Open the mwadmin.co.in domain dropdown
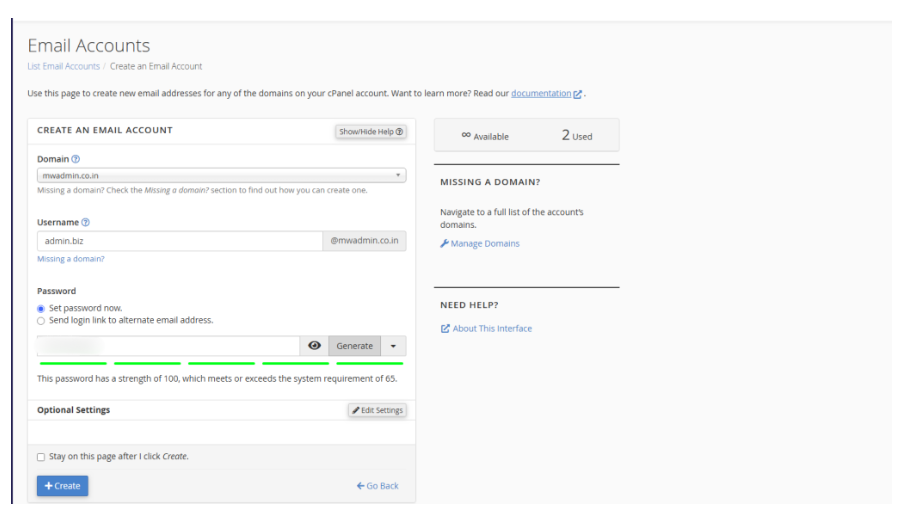 point(221,175)
